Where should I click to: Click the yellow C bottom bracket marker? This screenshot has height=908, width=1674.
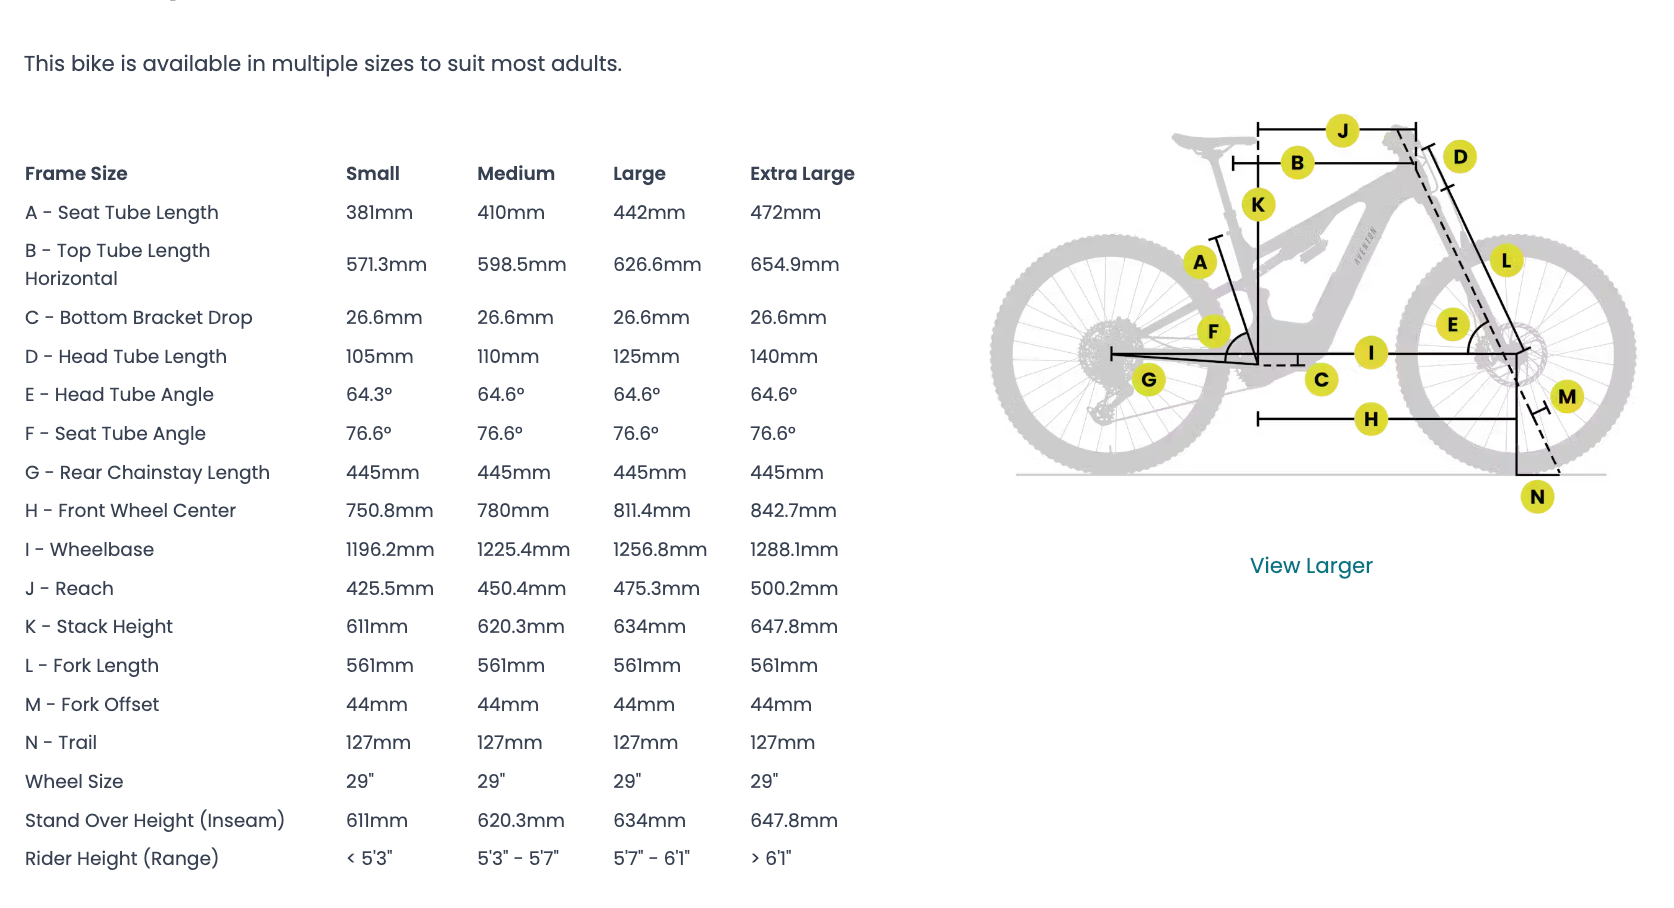(1321, 379)
